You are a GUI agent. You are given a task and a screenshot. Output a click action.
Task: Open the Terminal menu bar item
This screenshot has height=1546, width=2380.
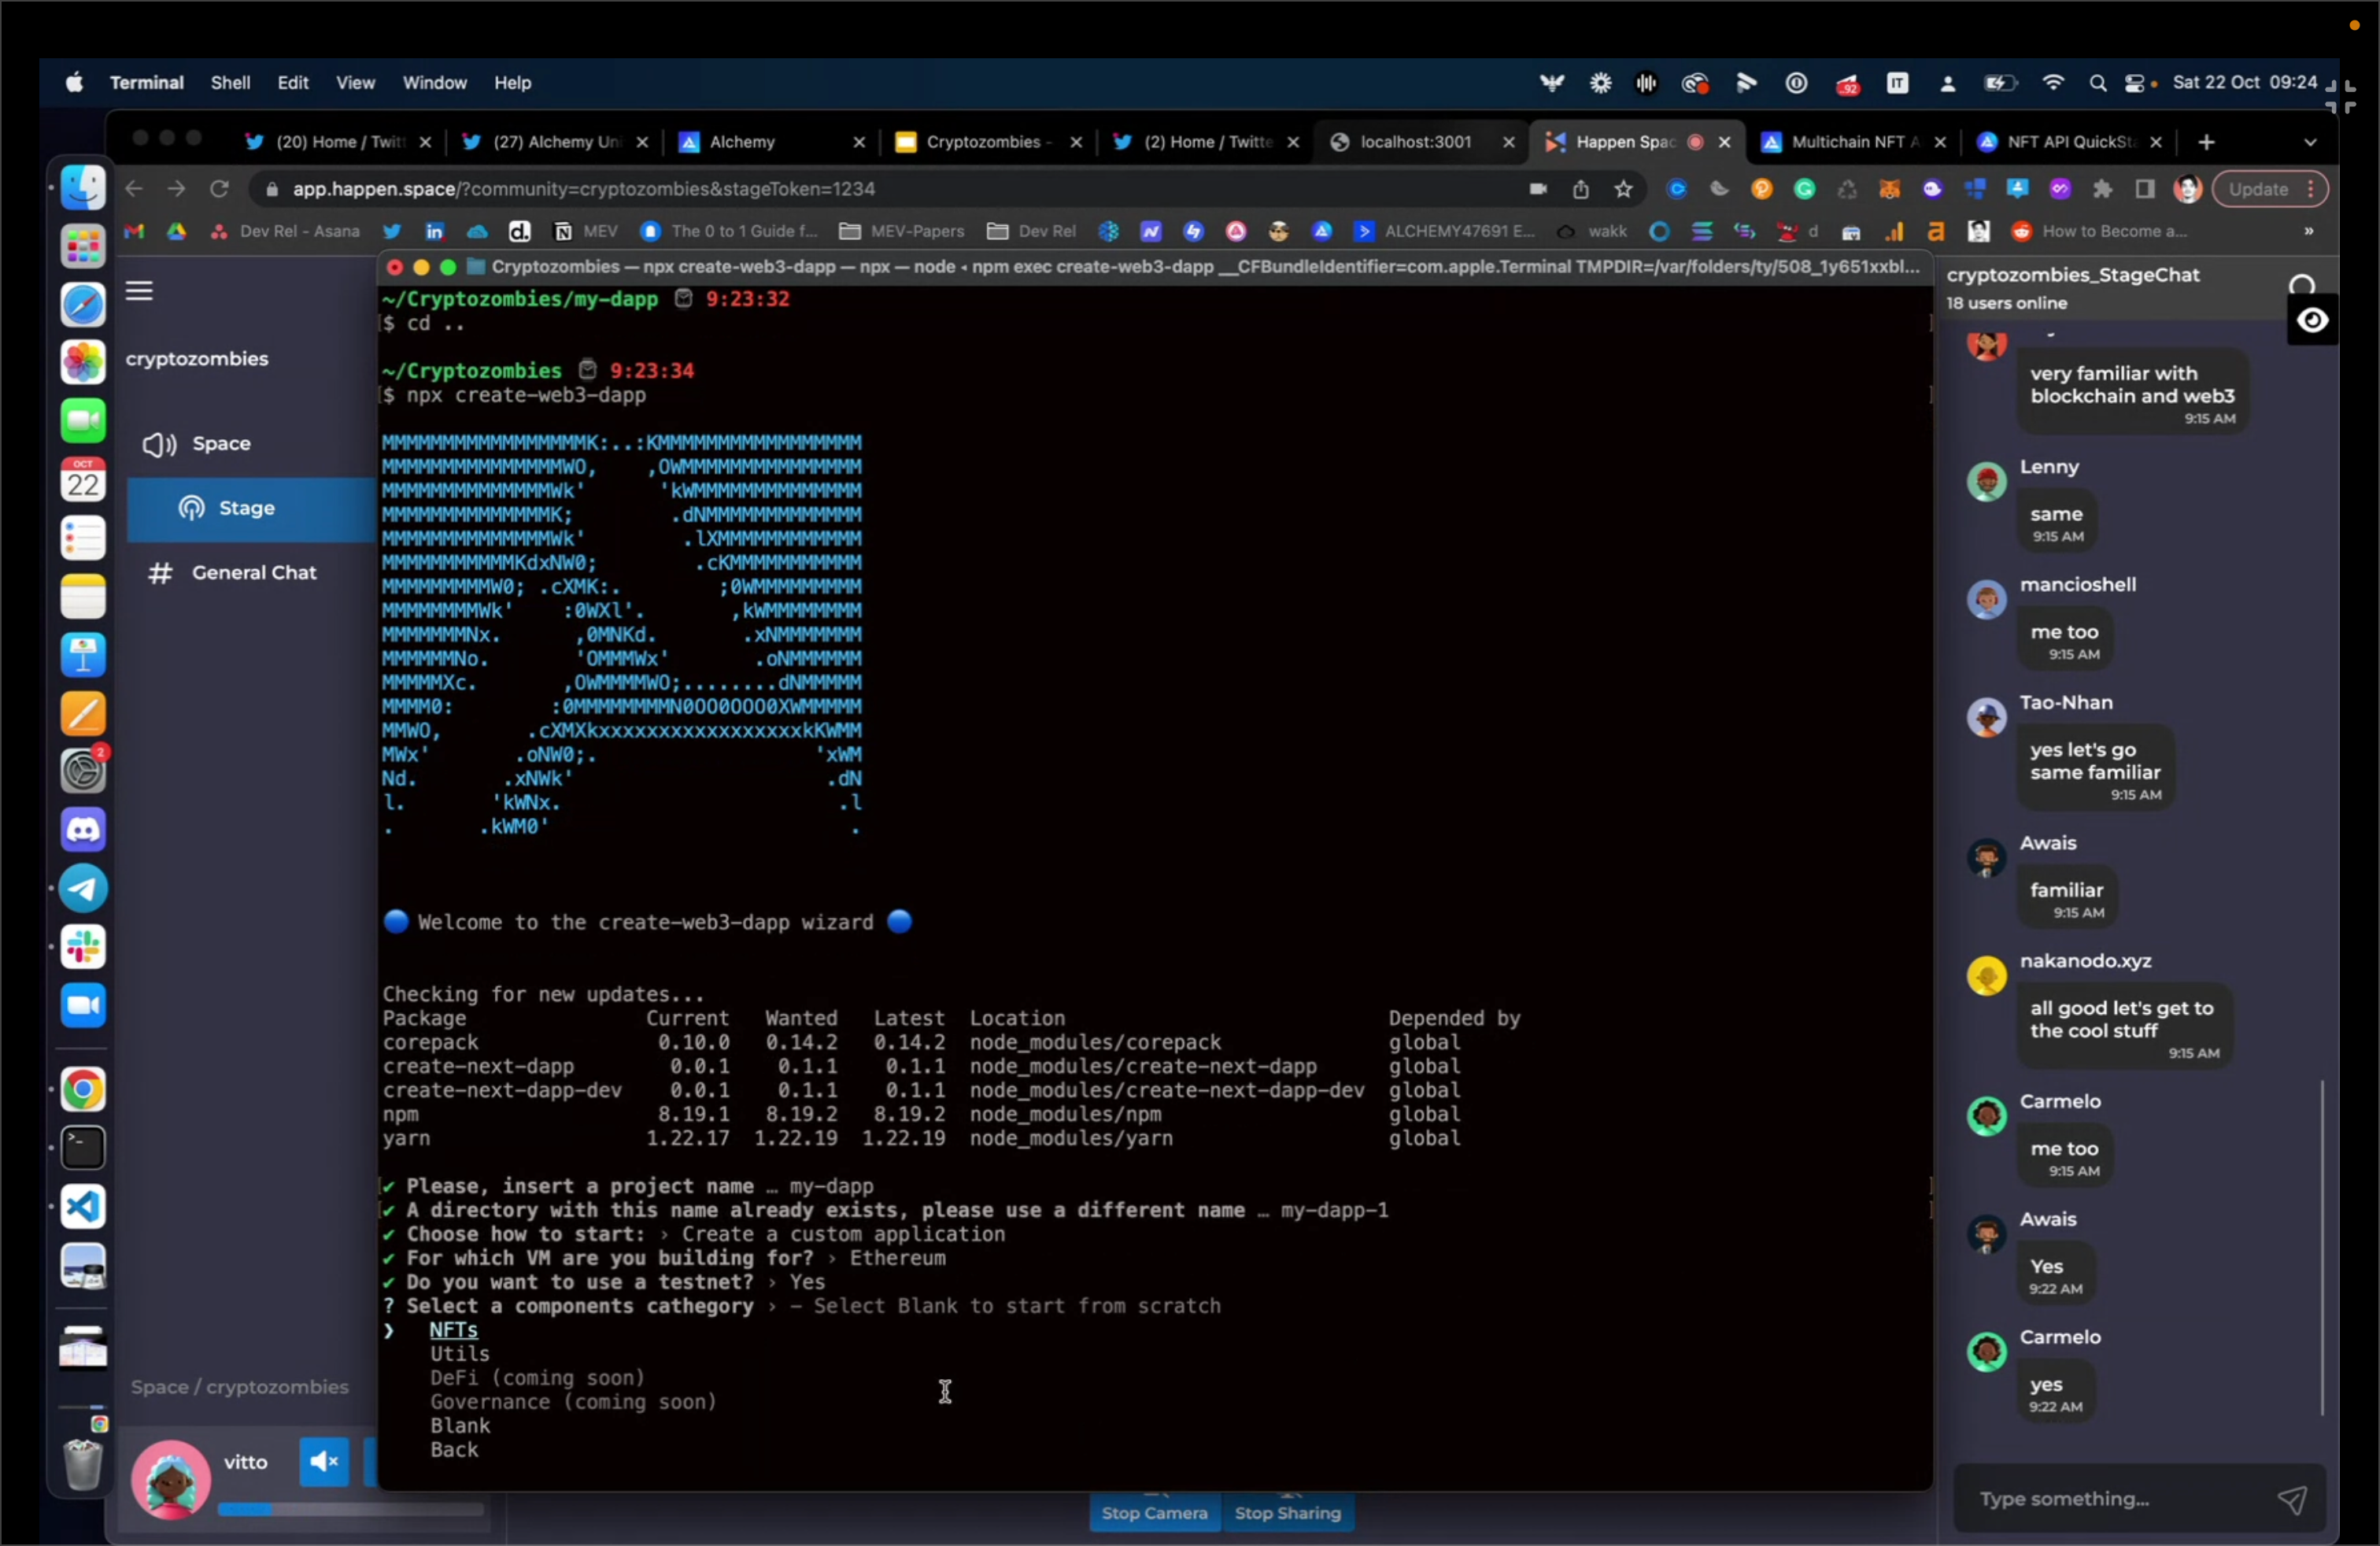click(146, 83)
